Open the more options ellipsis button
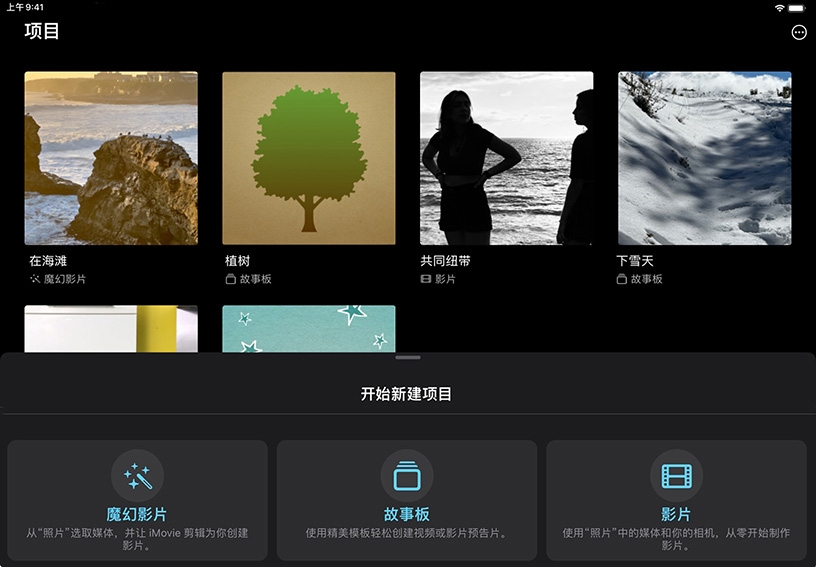This screenshot has height=567, width=816. pos(798,32)
